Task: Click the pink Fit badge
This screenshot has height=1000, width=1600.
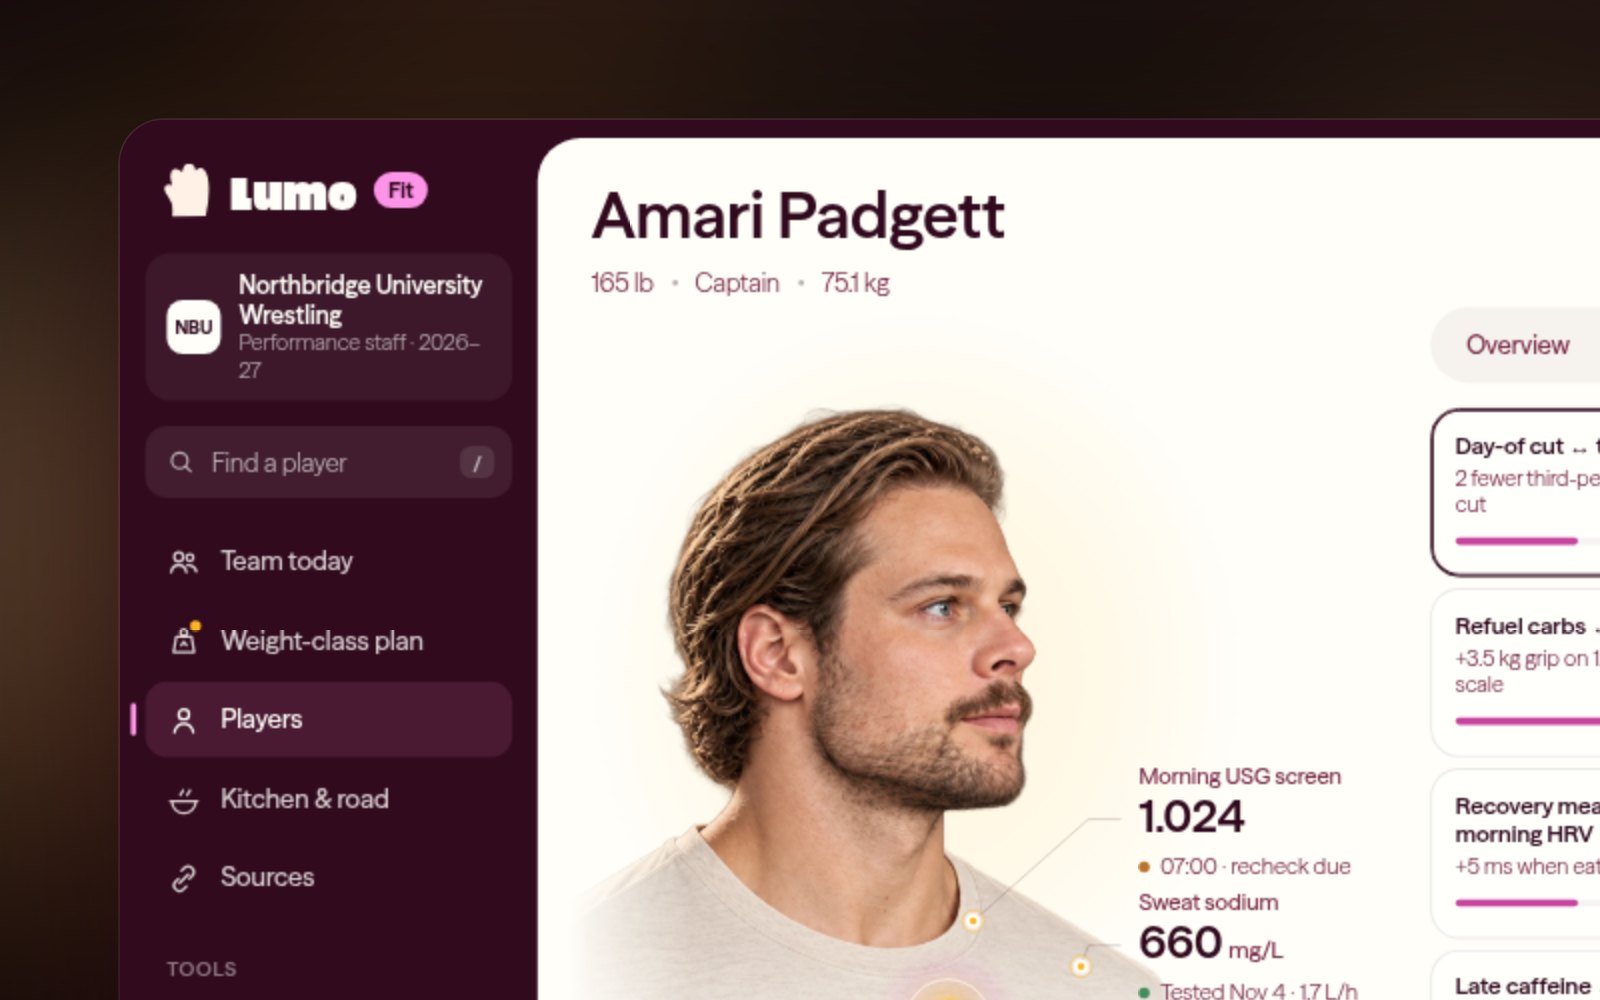Action: (x=401, y=190)
